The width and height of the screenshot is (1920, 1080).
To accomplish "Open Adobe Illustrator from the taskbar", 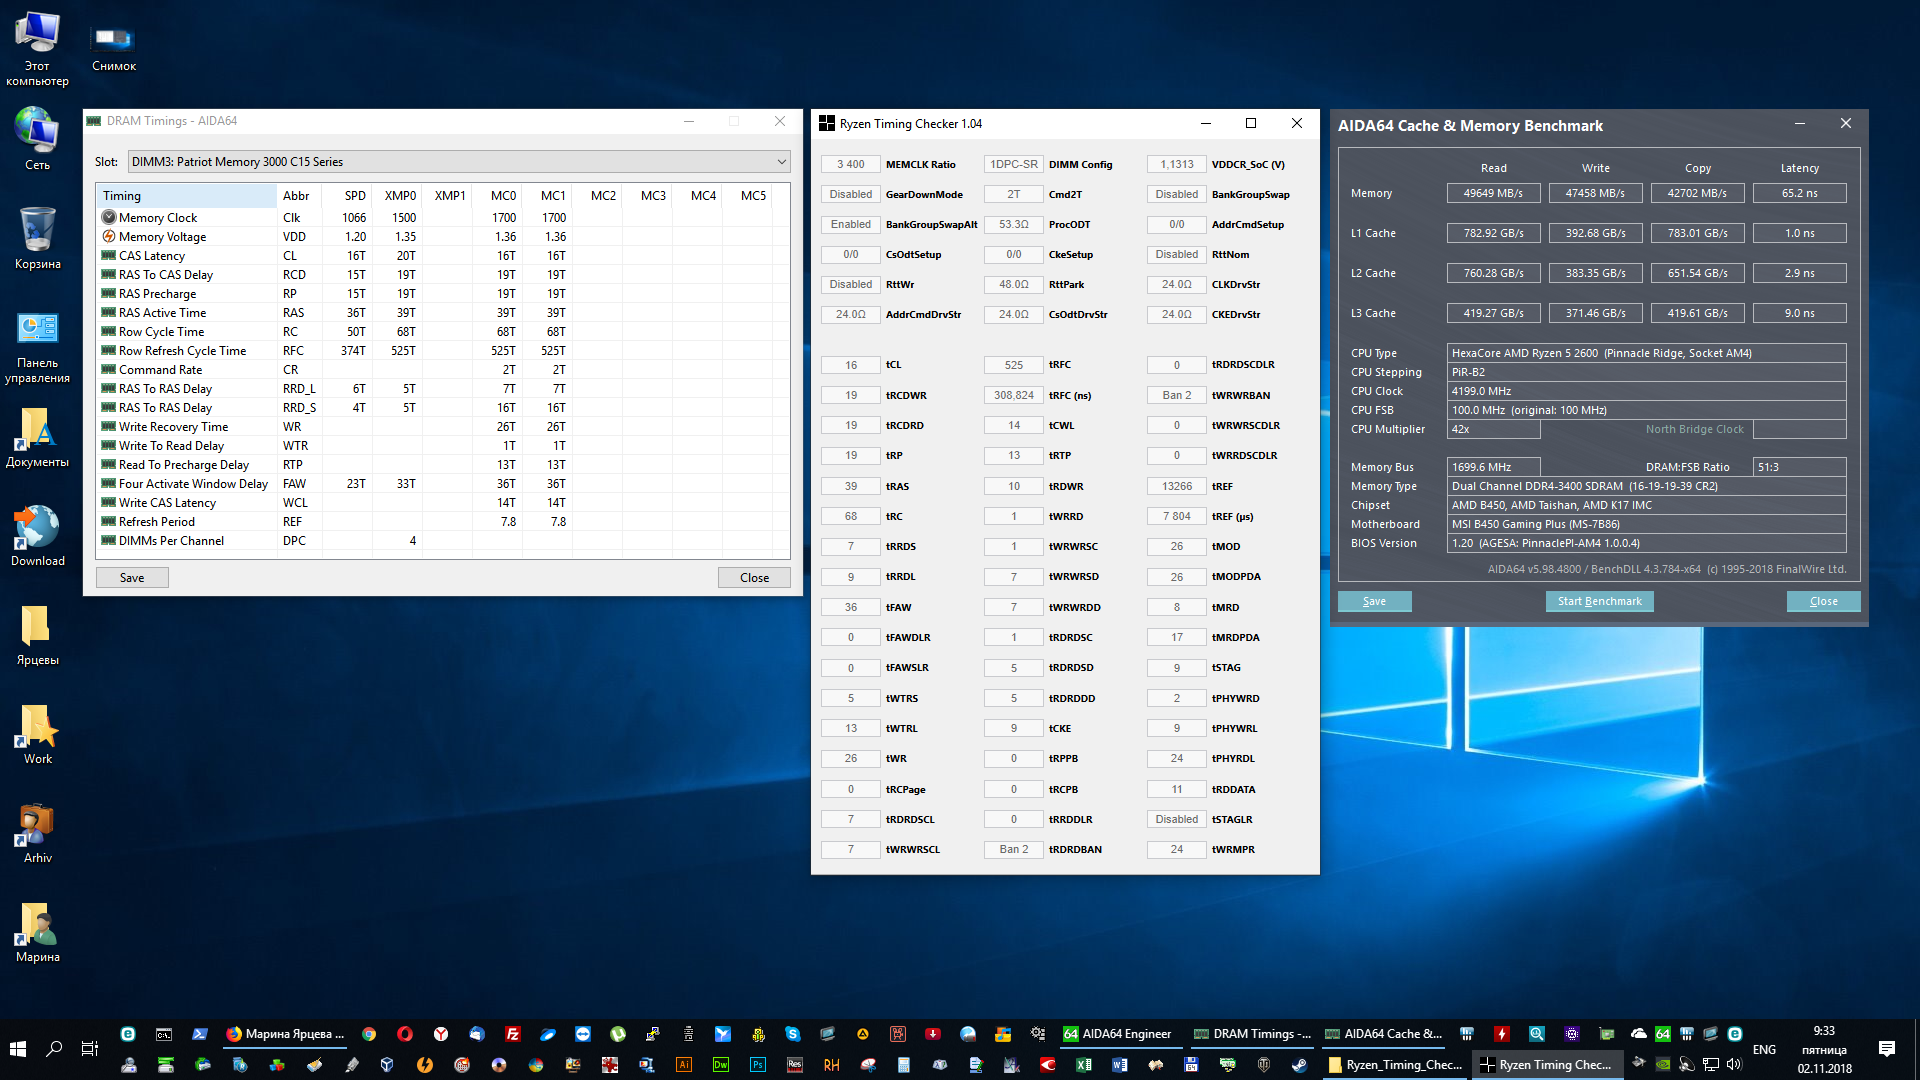I will (x=684, y=1065).
